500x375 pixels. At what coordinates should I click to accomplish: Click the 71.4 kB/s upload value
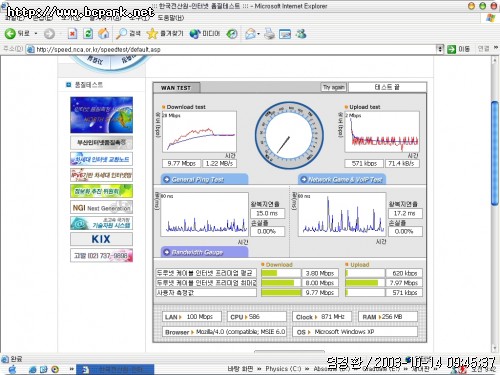[x=402, y=163]
